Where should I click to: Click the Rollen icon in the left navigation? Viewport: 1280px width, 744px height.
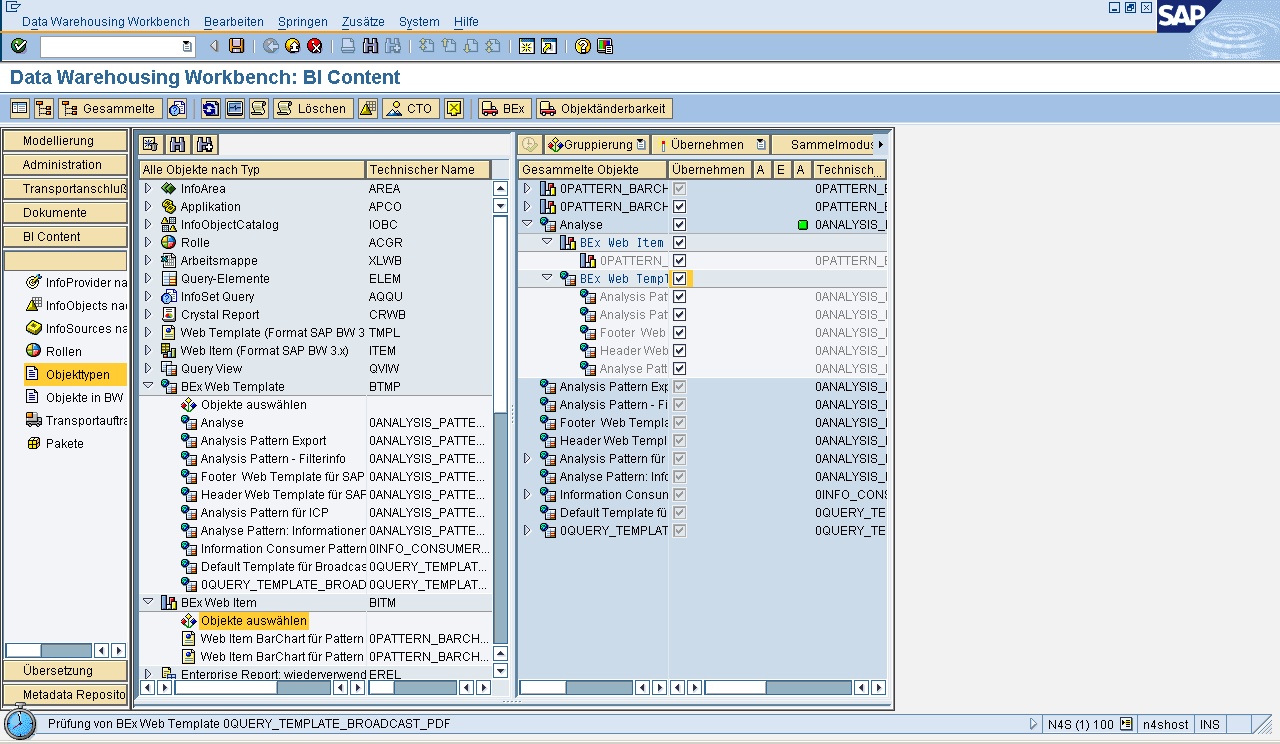coord(34,351)
